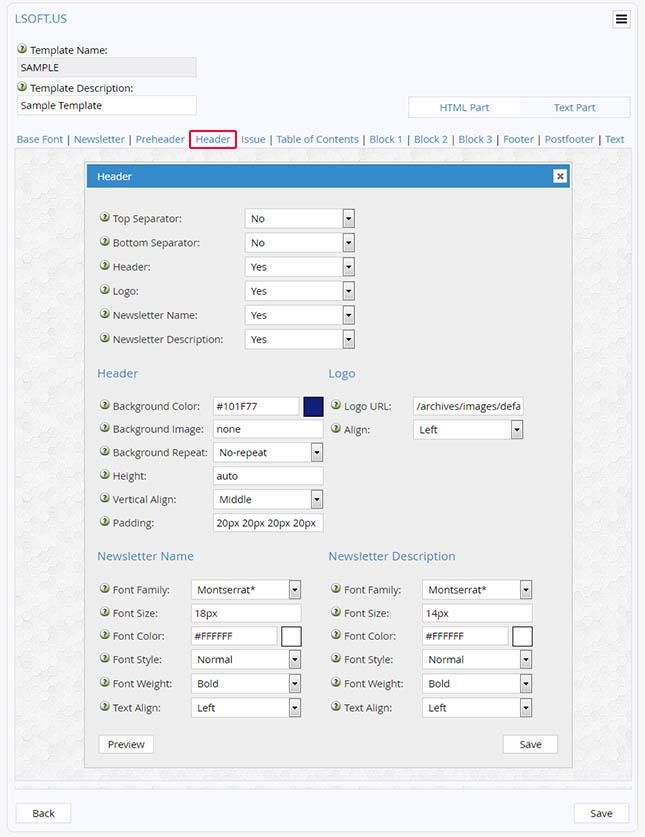Click help icon next to Top Separator
The image size is (645, 837).
105,217
